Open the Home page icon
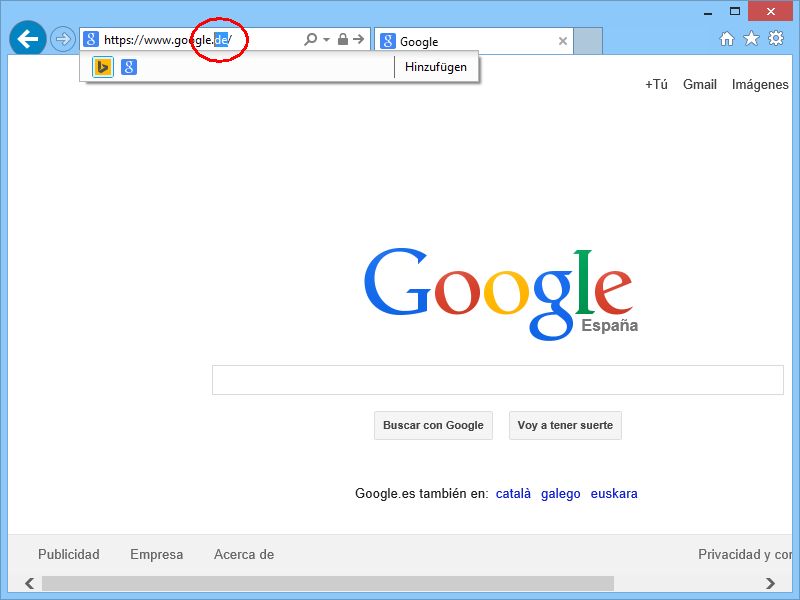Screen dimensions: 800x600 tap(727, 39)
